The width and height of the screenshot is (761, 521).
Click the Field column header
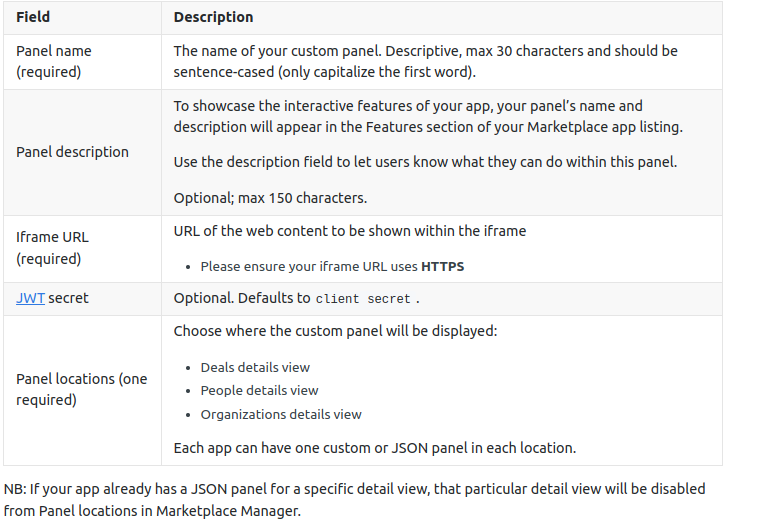(x=33, y=17)
